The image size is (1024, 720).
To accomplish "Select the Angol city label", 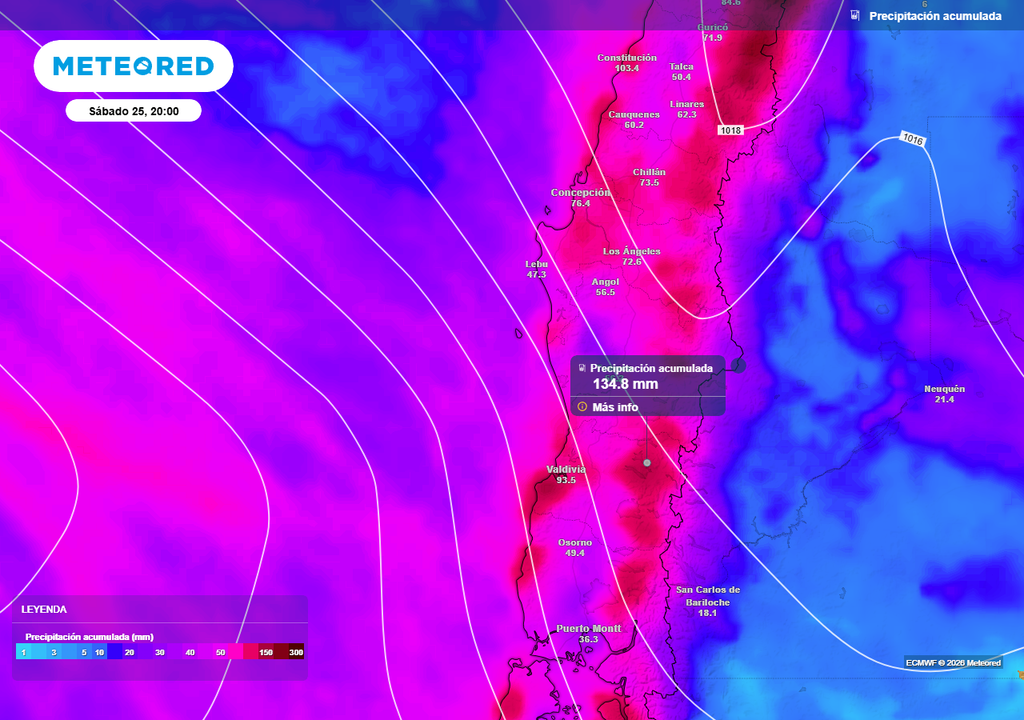I will click(x=605, y=287).
